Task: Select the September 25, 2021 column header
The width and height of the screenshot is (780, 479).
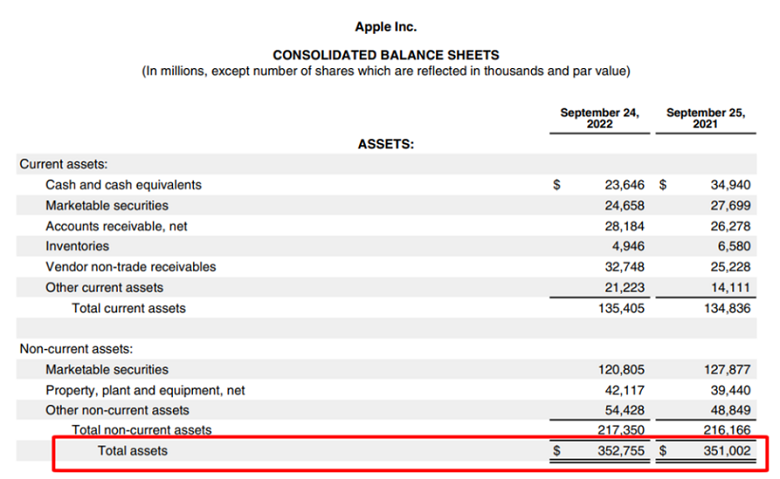Action: (705, 118)
